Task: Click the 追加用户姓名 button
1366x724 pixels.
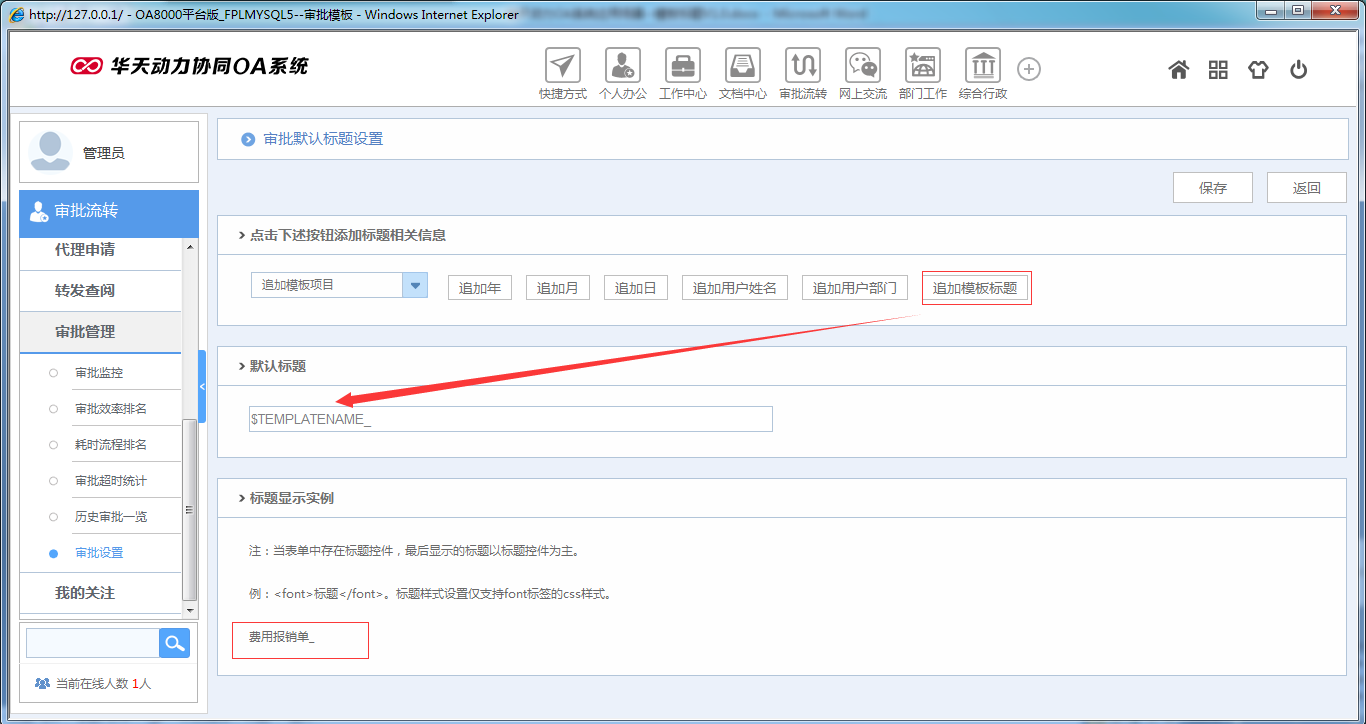Action: pyautogui.click(x=735, y=287)
